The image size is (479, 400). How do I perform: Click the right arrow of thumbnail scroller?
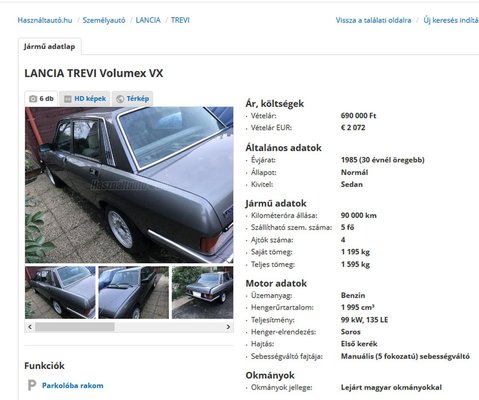click(x=228, y=327)
